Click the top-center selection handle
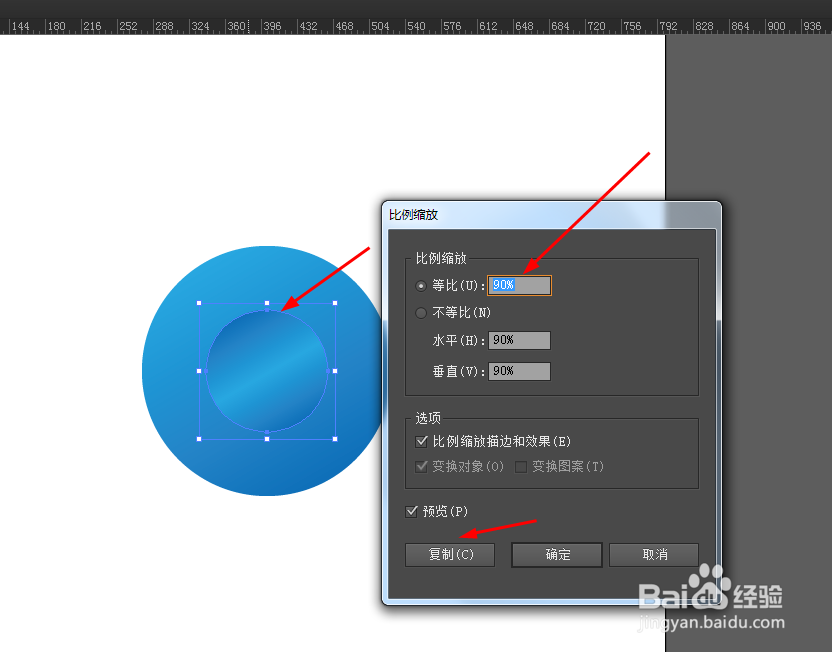Image resolution: width=832 pixels, height=652 pixels. pos(267,303)
